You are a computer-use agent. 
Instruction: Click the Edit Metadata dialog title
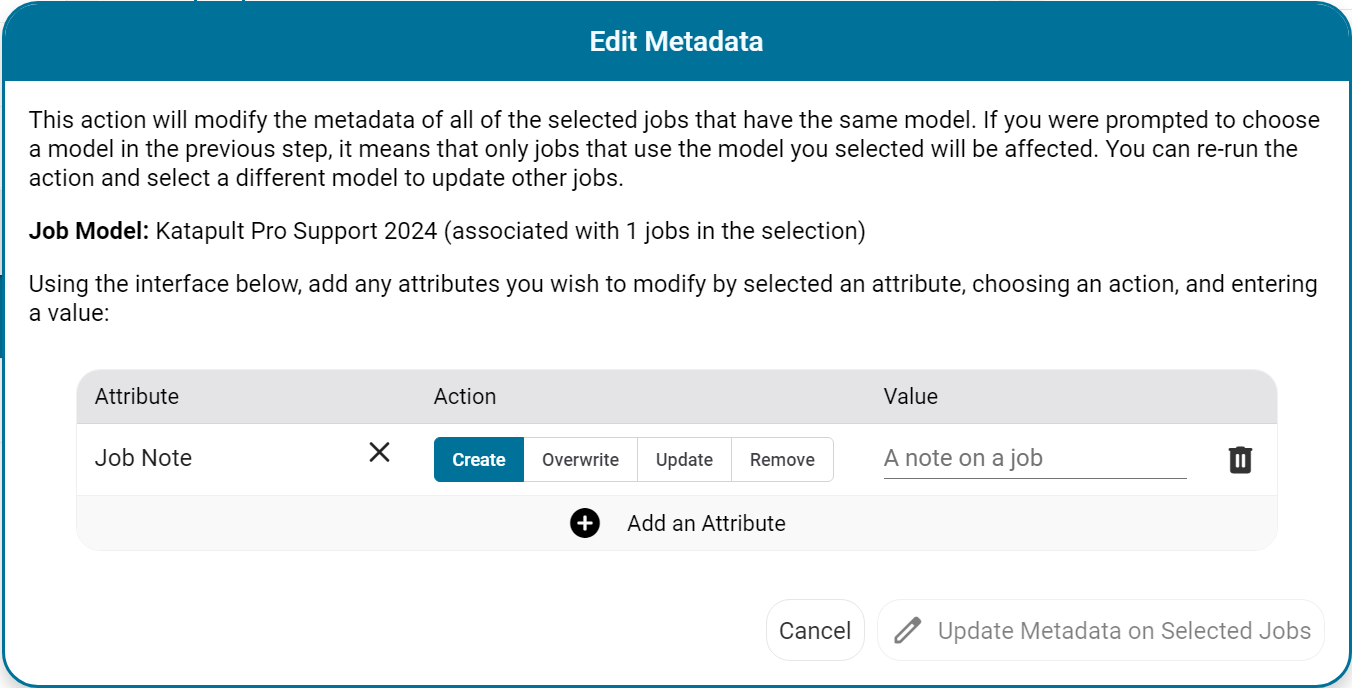click(676, 41)
